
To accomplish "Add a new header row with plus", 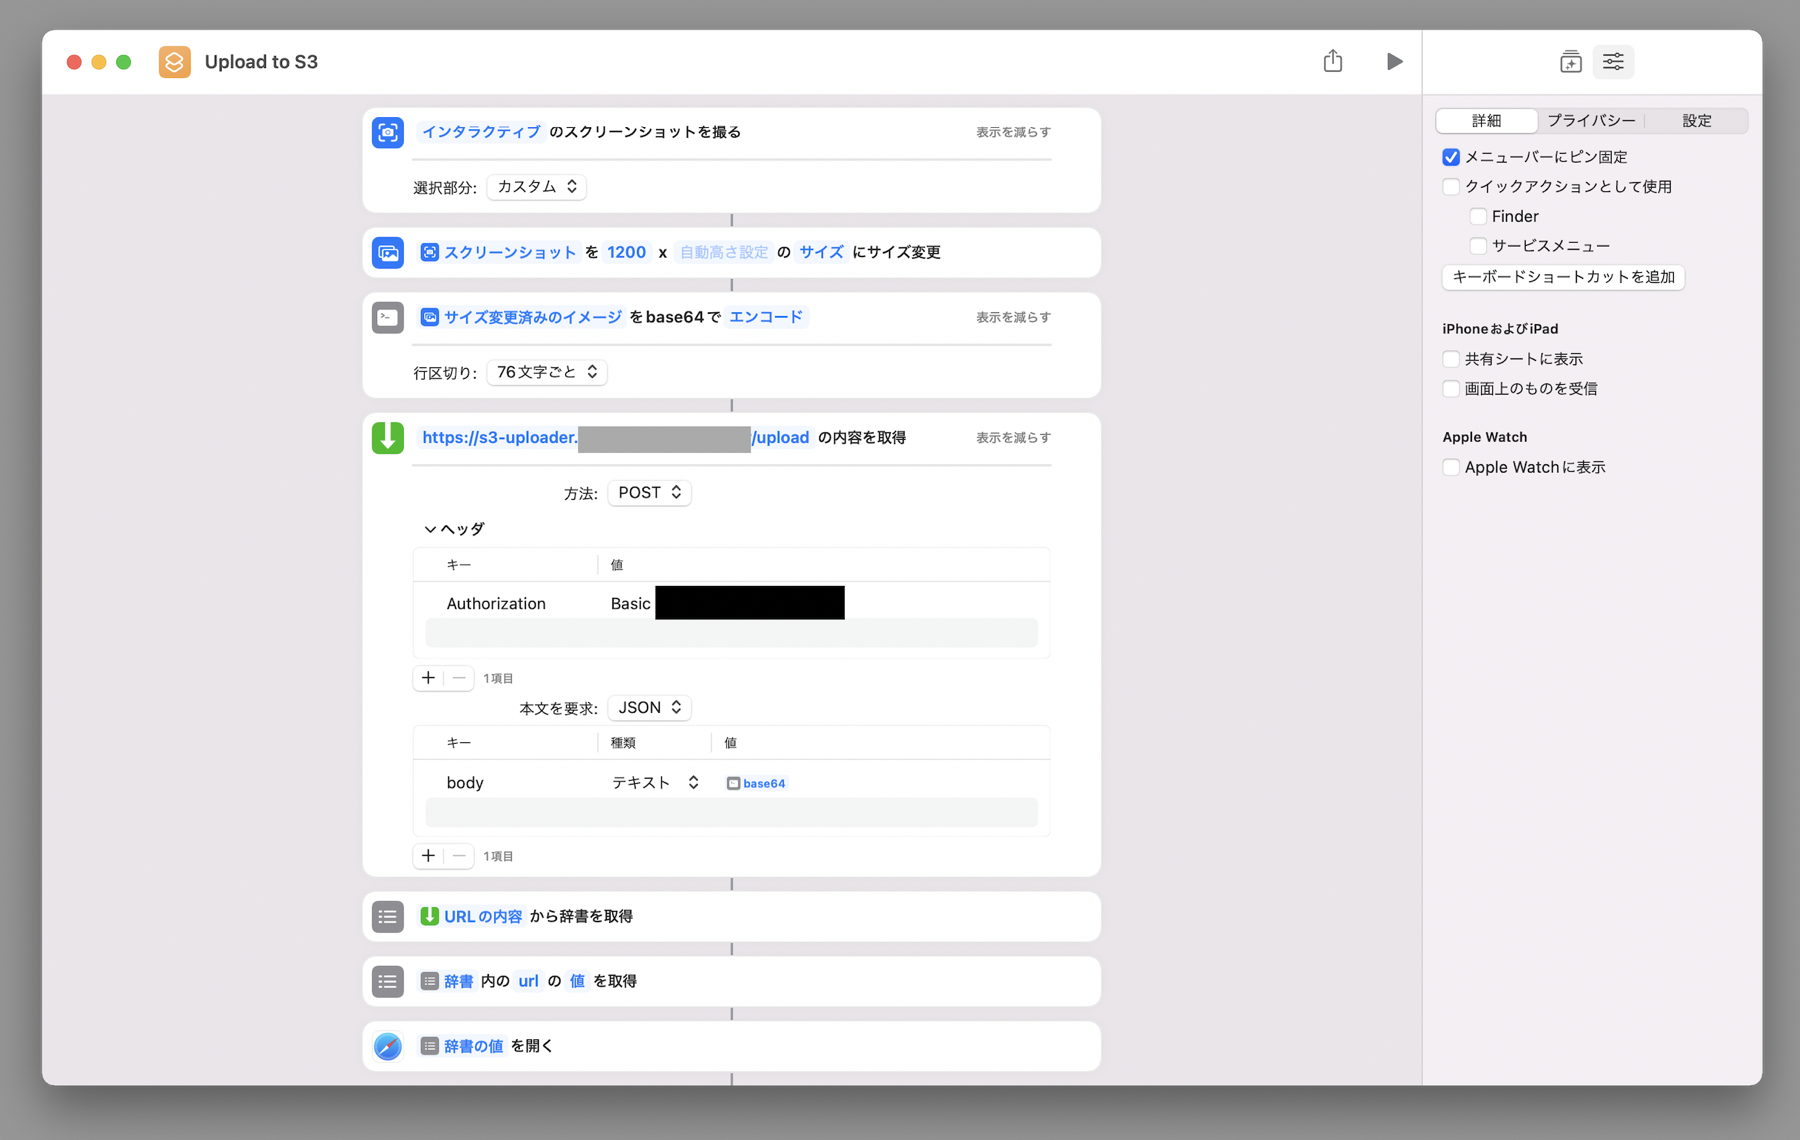I will [x=428, y=678].
